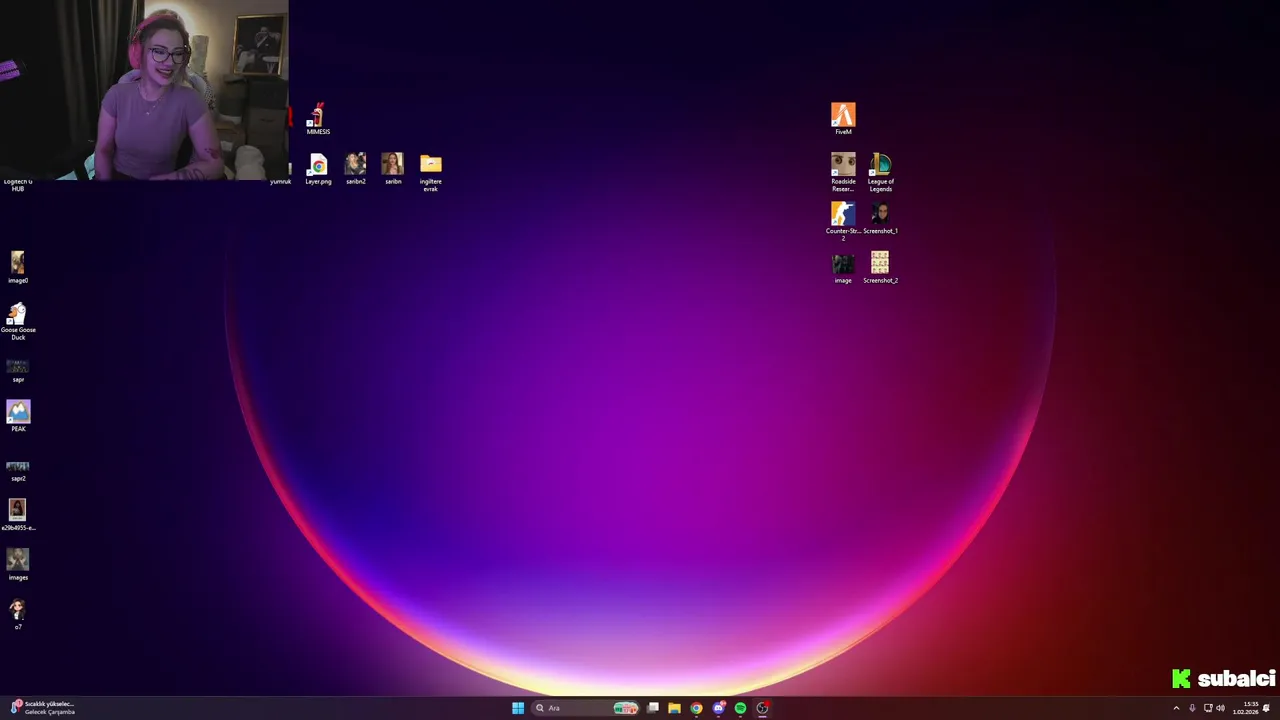Open File Explorer from taskbar
Screen dimensions: 1280x720
click(x=674, y=708)
